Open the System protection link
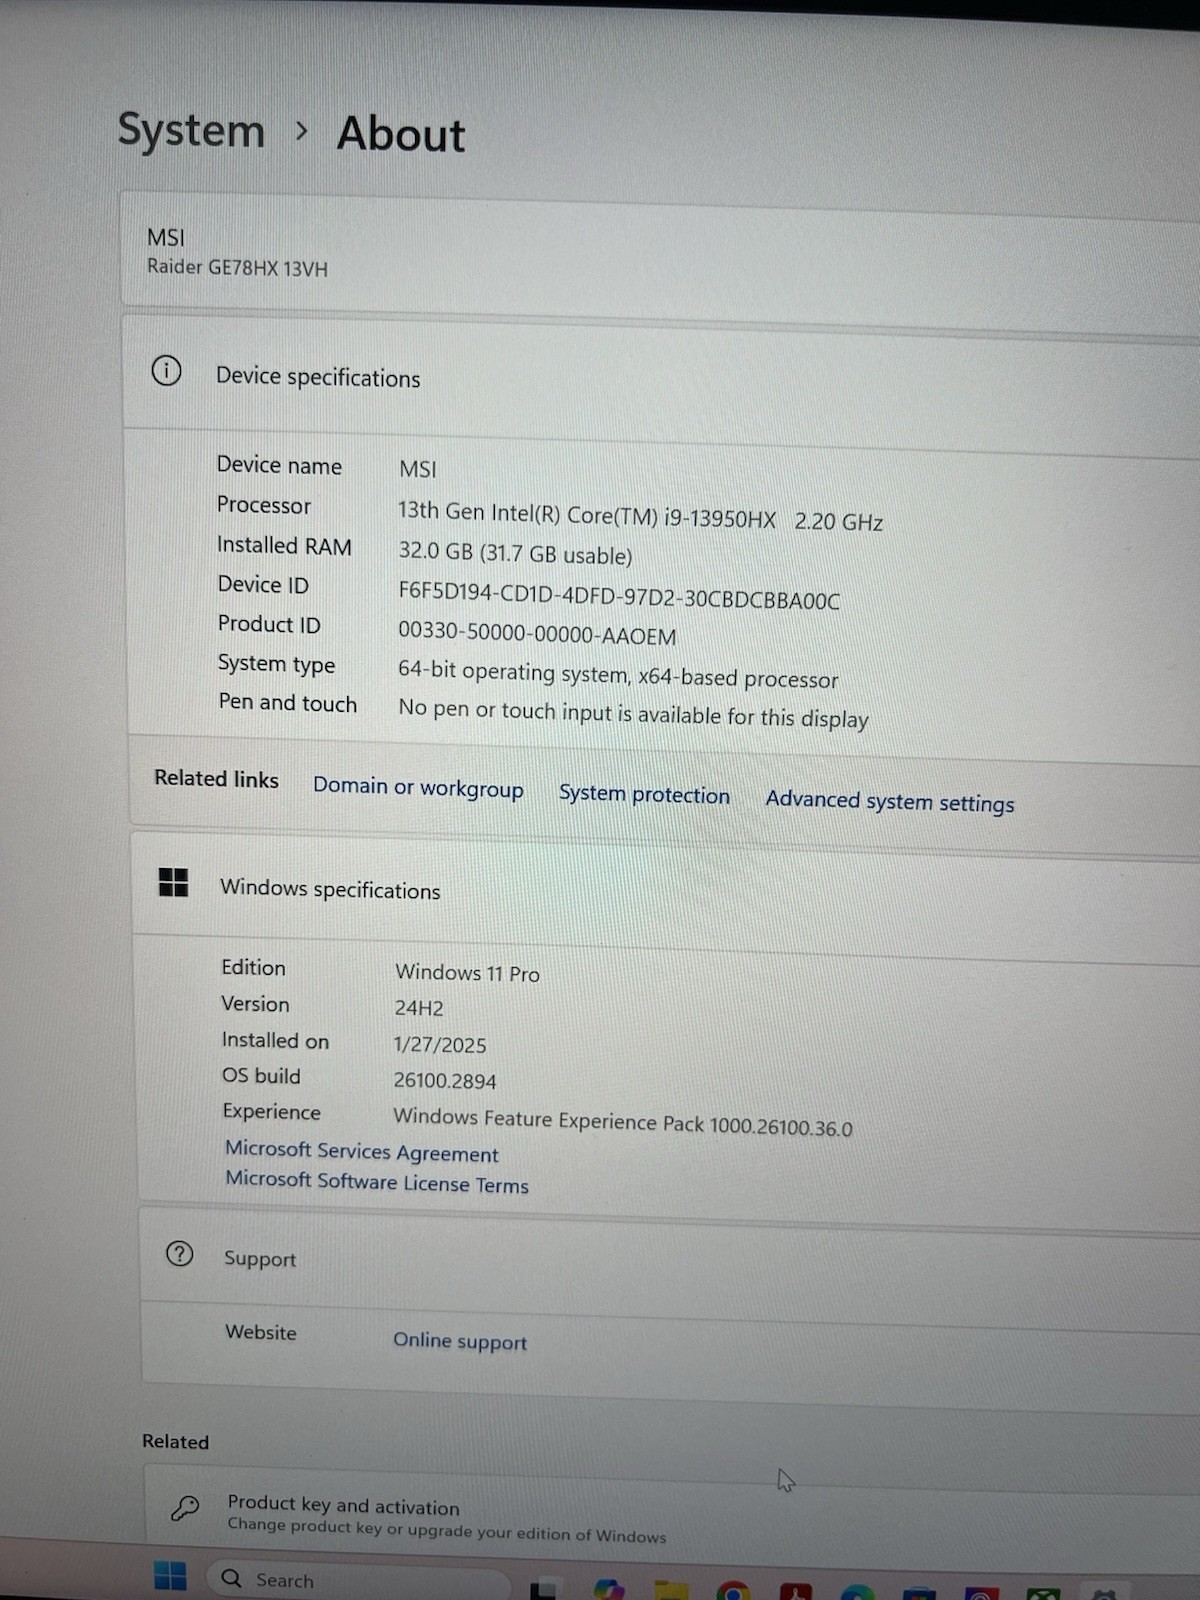The height and width of the screenshot is (1600, 1200). [x=644, y=794]
